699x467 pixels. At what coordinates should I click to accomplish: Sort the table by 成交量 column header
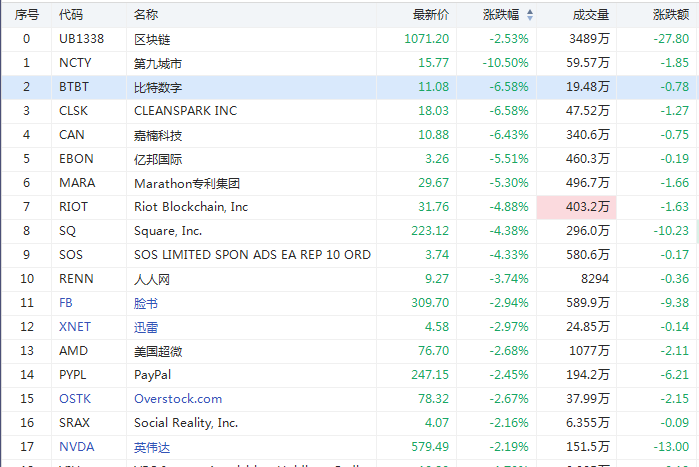(x=591, y=15)
